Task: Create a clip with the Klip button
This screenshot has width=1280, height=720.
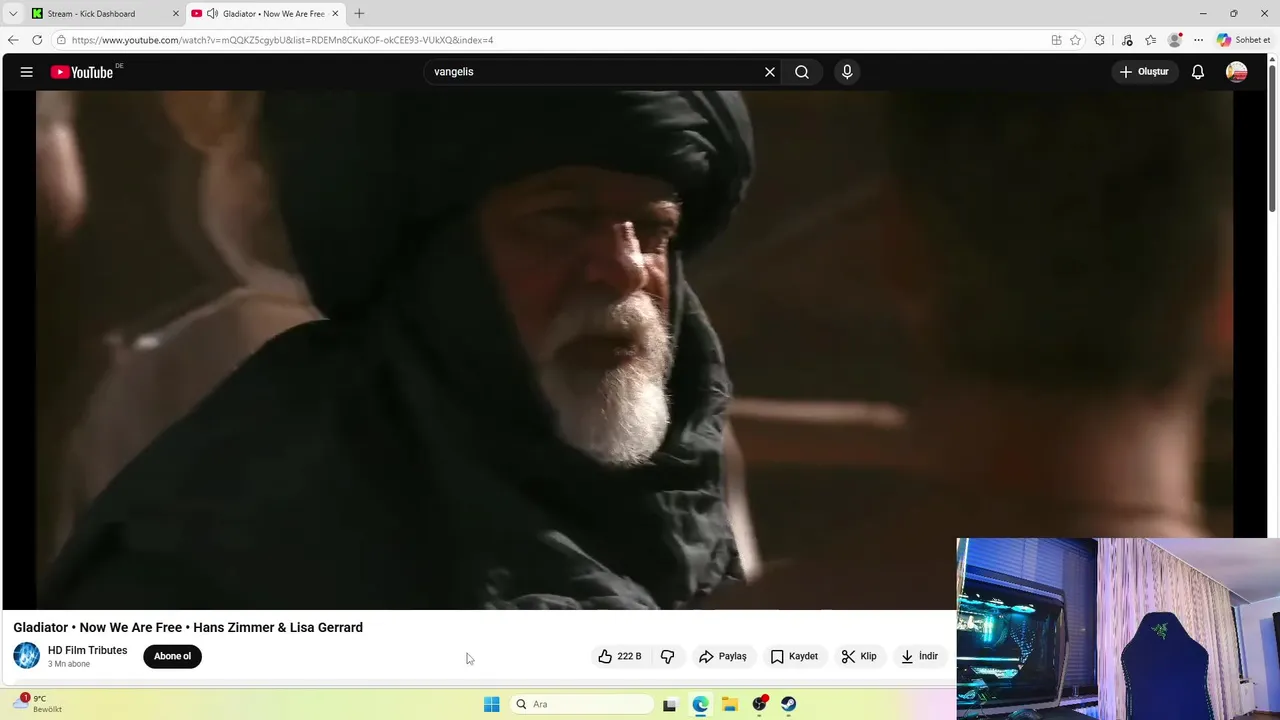Action: click(x=859, y=656)
